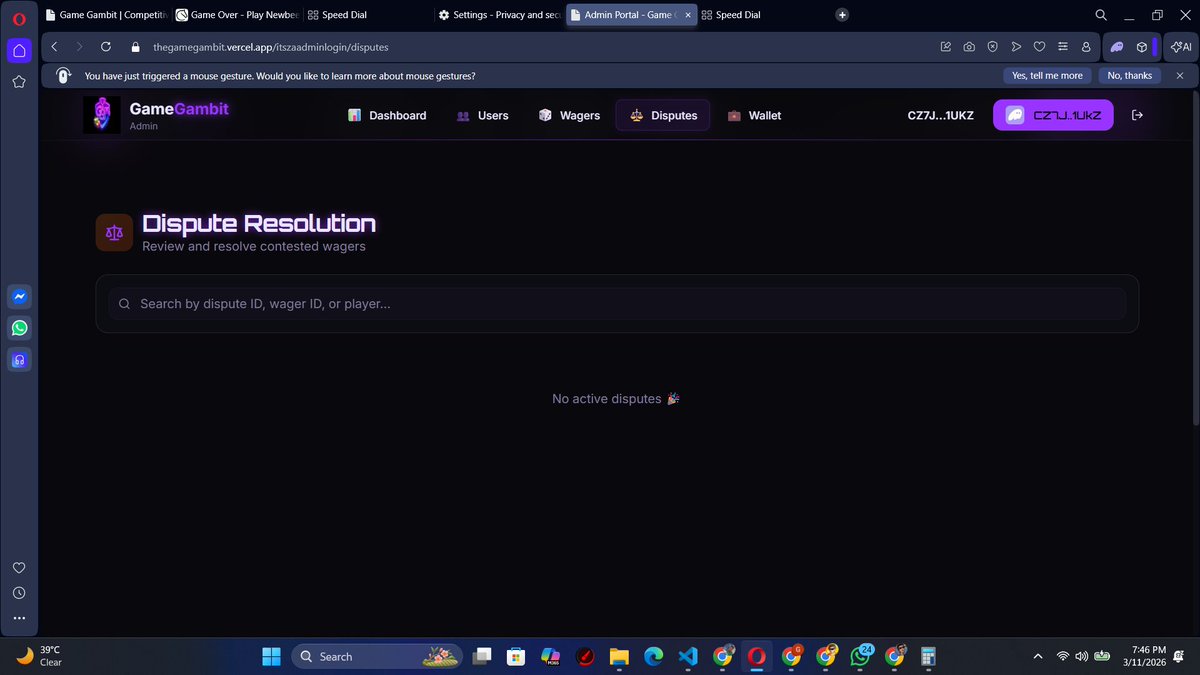Click Yes, tell me more
Image resolution: width=1200 pixels, height=675 pixels.
1047,76
